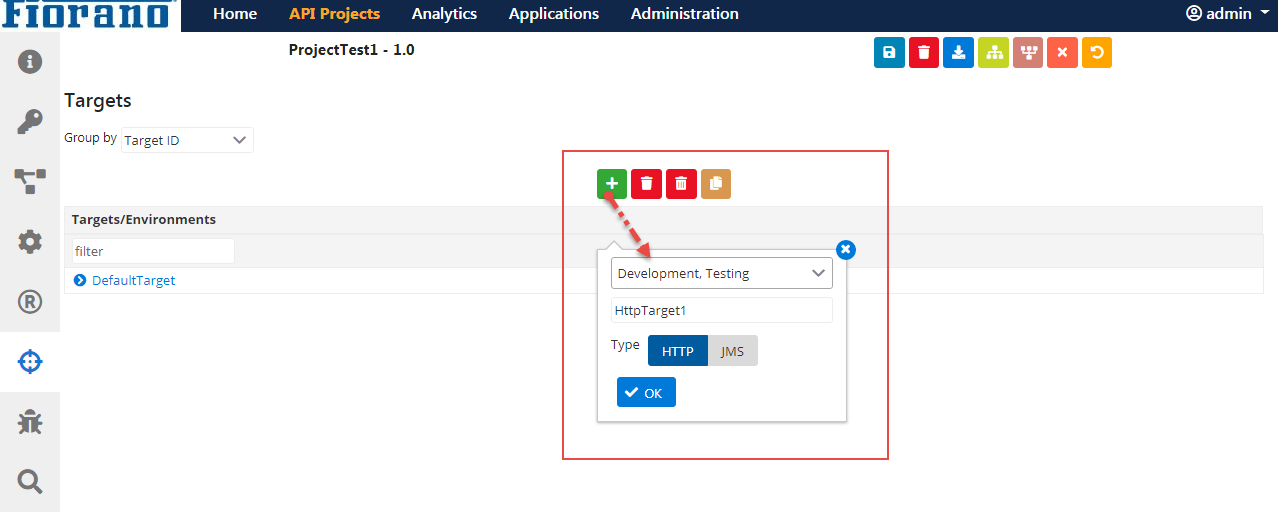This screenshot has height=512, width=1278.
Task: Go to the Analytics menu
Action: (444, 14)
